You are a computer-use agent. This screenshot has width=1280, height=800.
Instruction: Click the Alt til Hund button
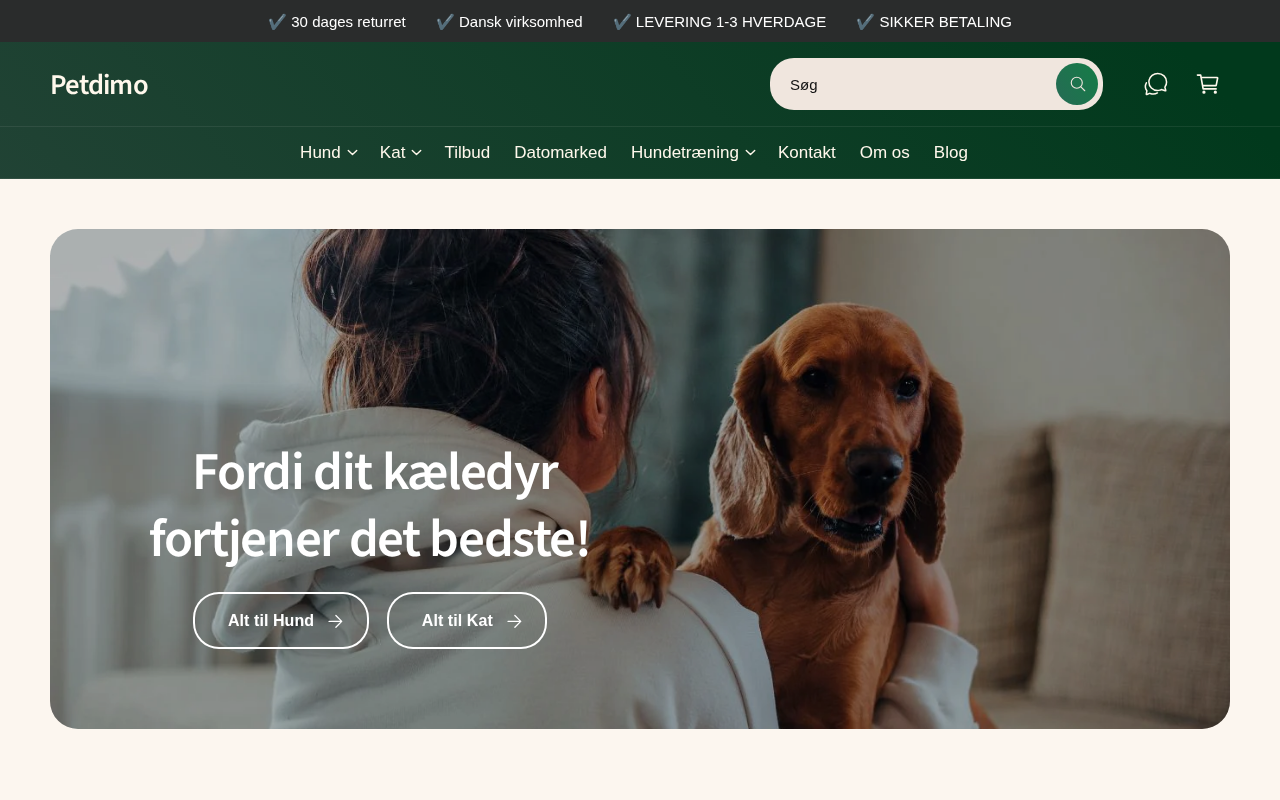(x=281, y=620)
